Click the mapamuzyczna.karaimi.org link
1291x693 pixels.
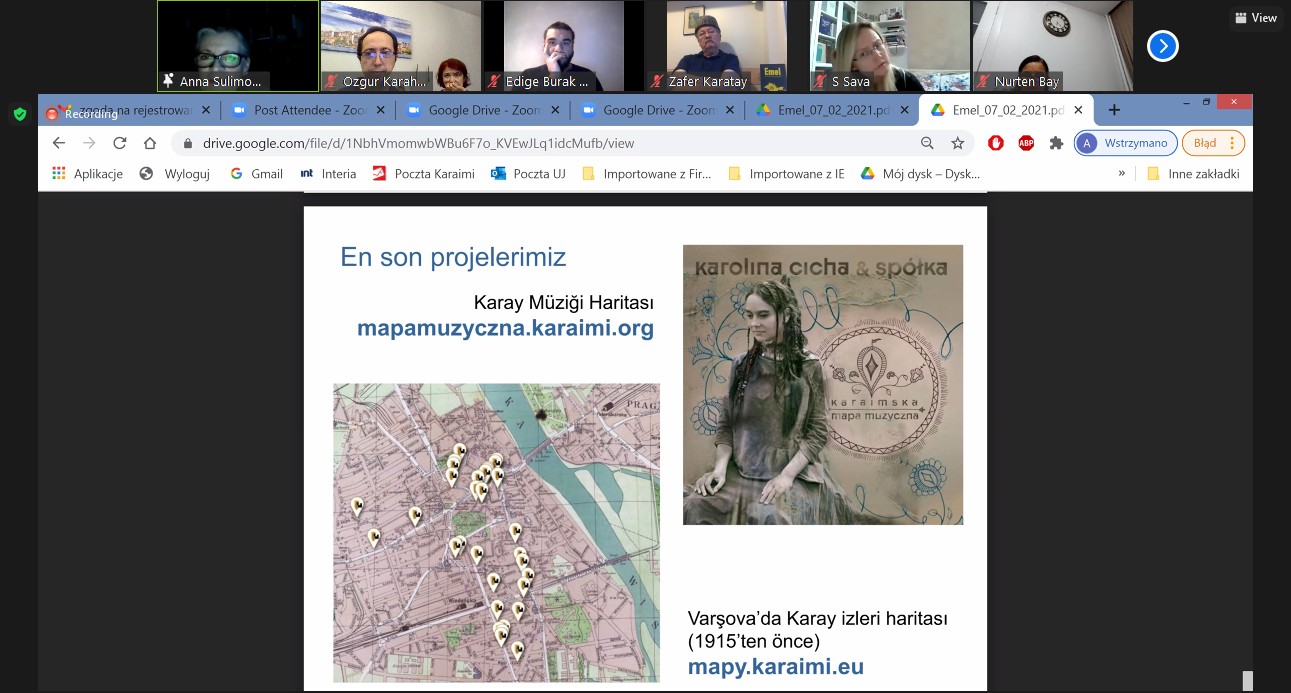tap(506, 328)
